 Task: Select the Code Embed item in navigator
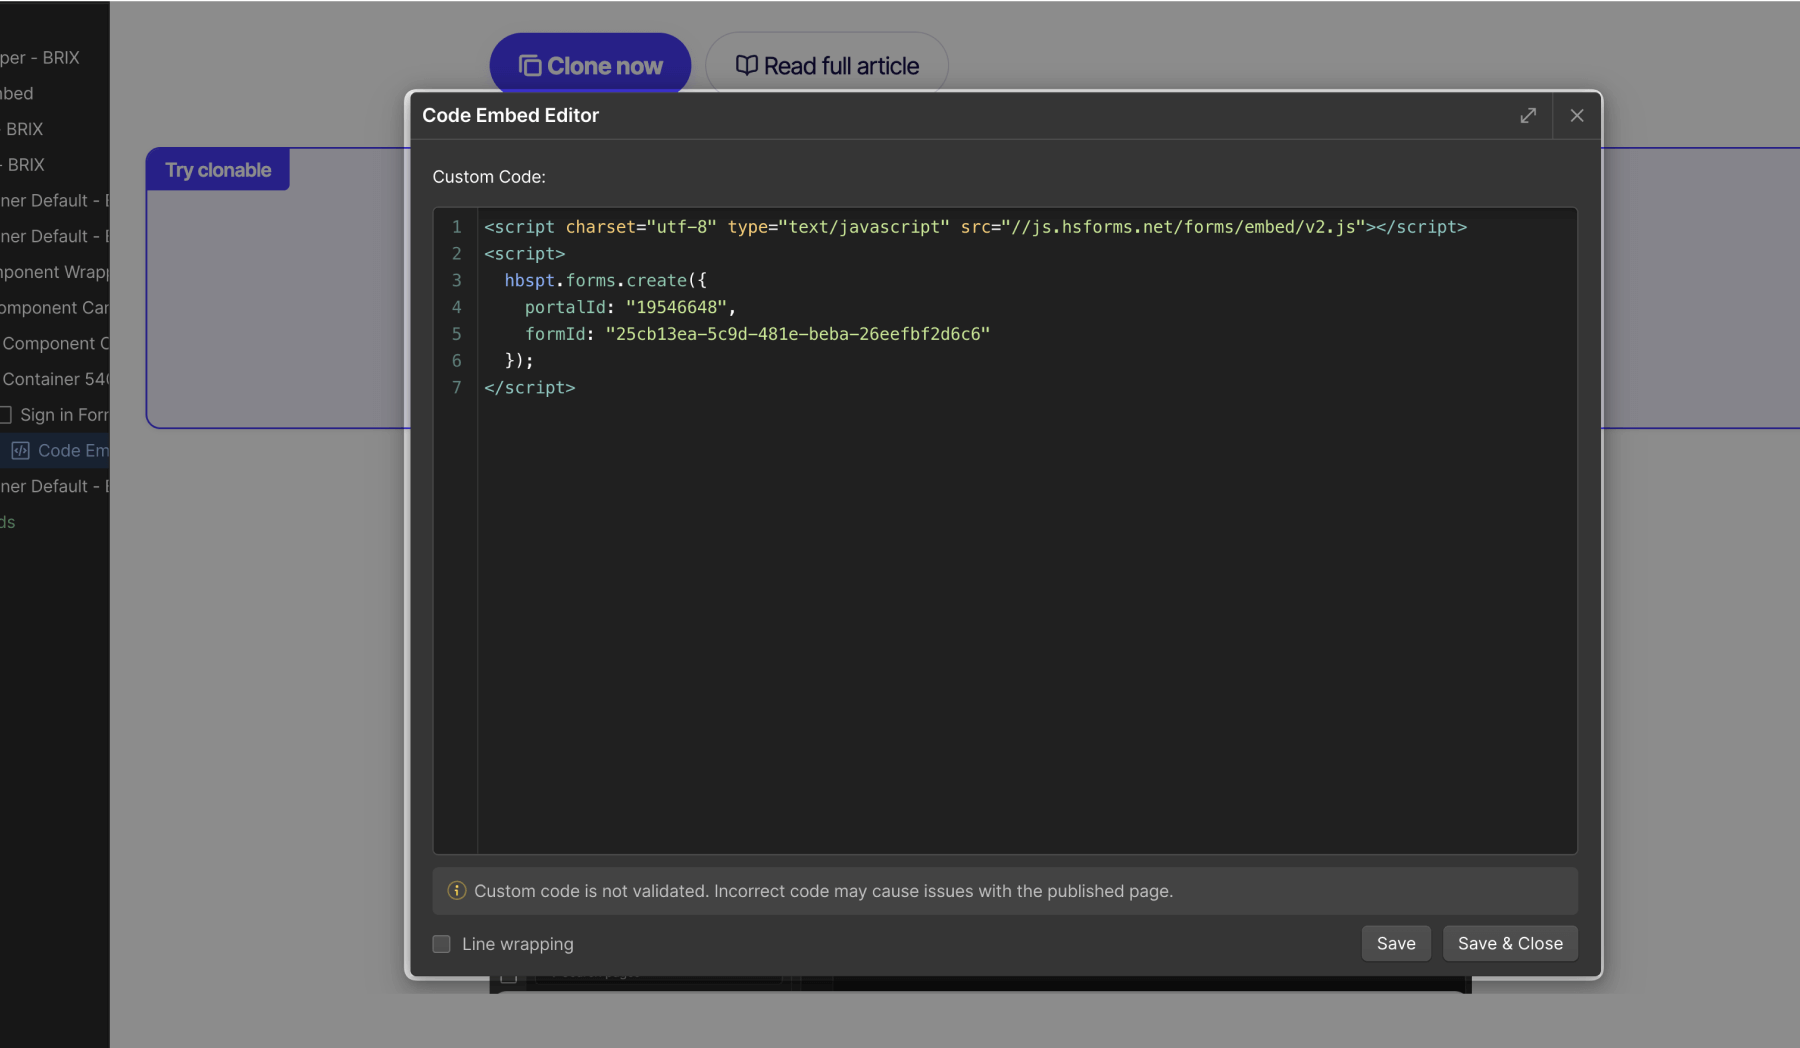(x=55, y=451)
